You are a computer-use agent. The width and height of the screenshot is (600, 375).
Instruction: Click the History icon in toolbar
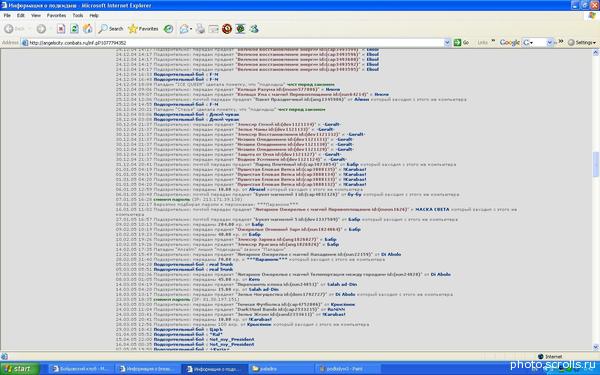(x=168, y=29)
